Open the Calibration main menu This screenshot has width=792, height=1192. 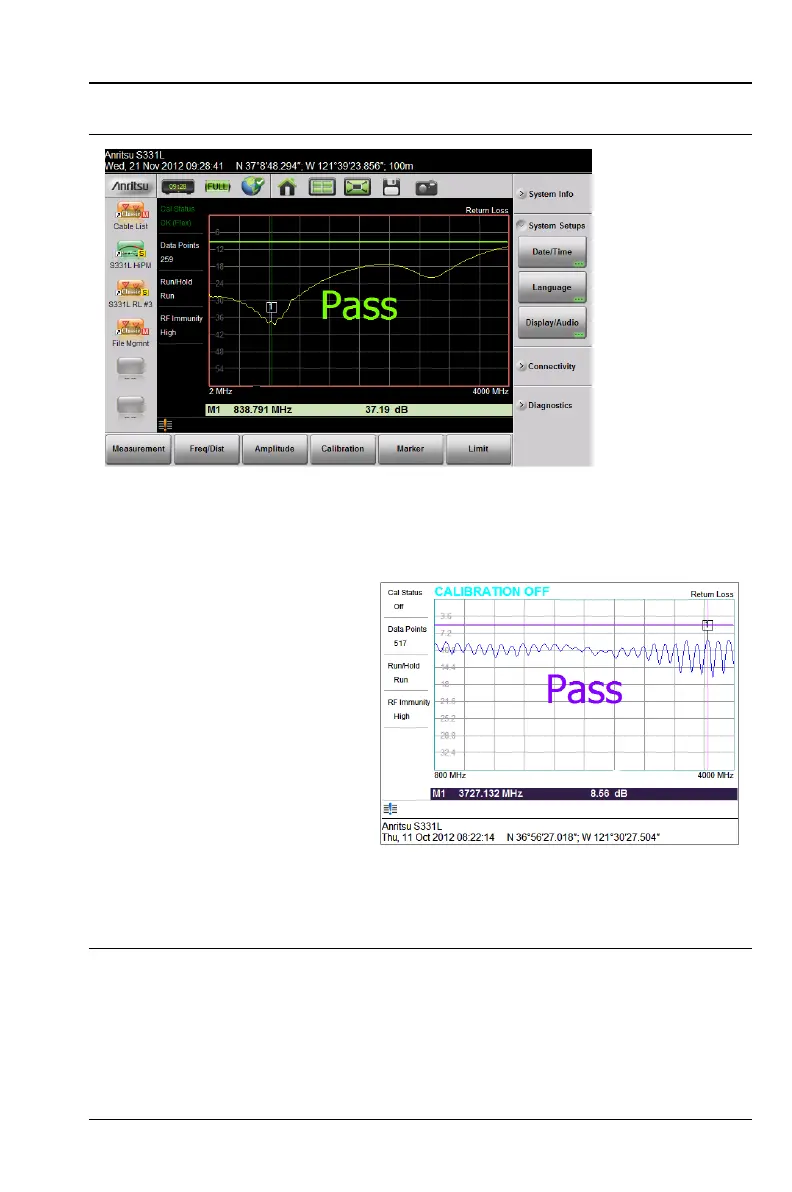pos(343,449)
